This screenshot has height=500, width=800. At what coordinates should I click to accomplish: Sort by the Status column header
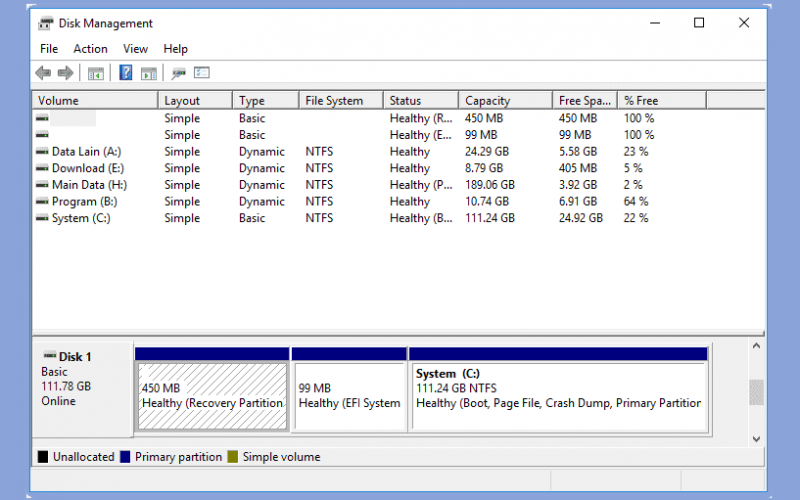click(x=421, y=101)
